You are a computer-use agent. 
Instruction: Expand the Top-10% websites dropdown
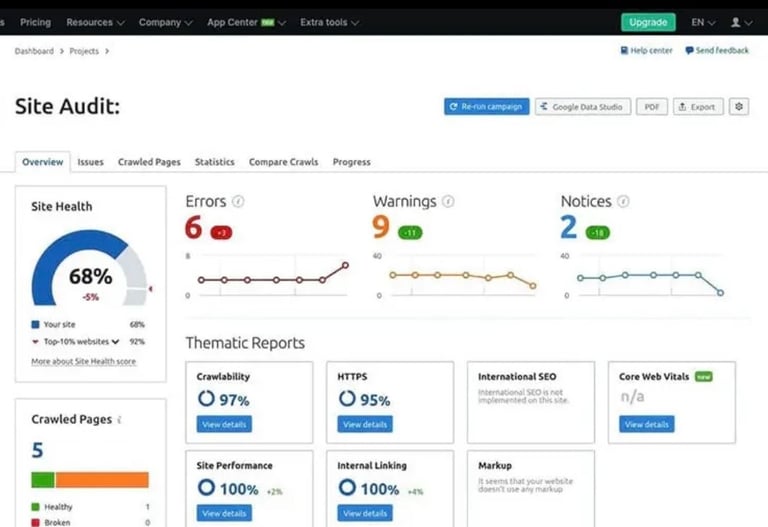click(115, 342)
